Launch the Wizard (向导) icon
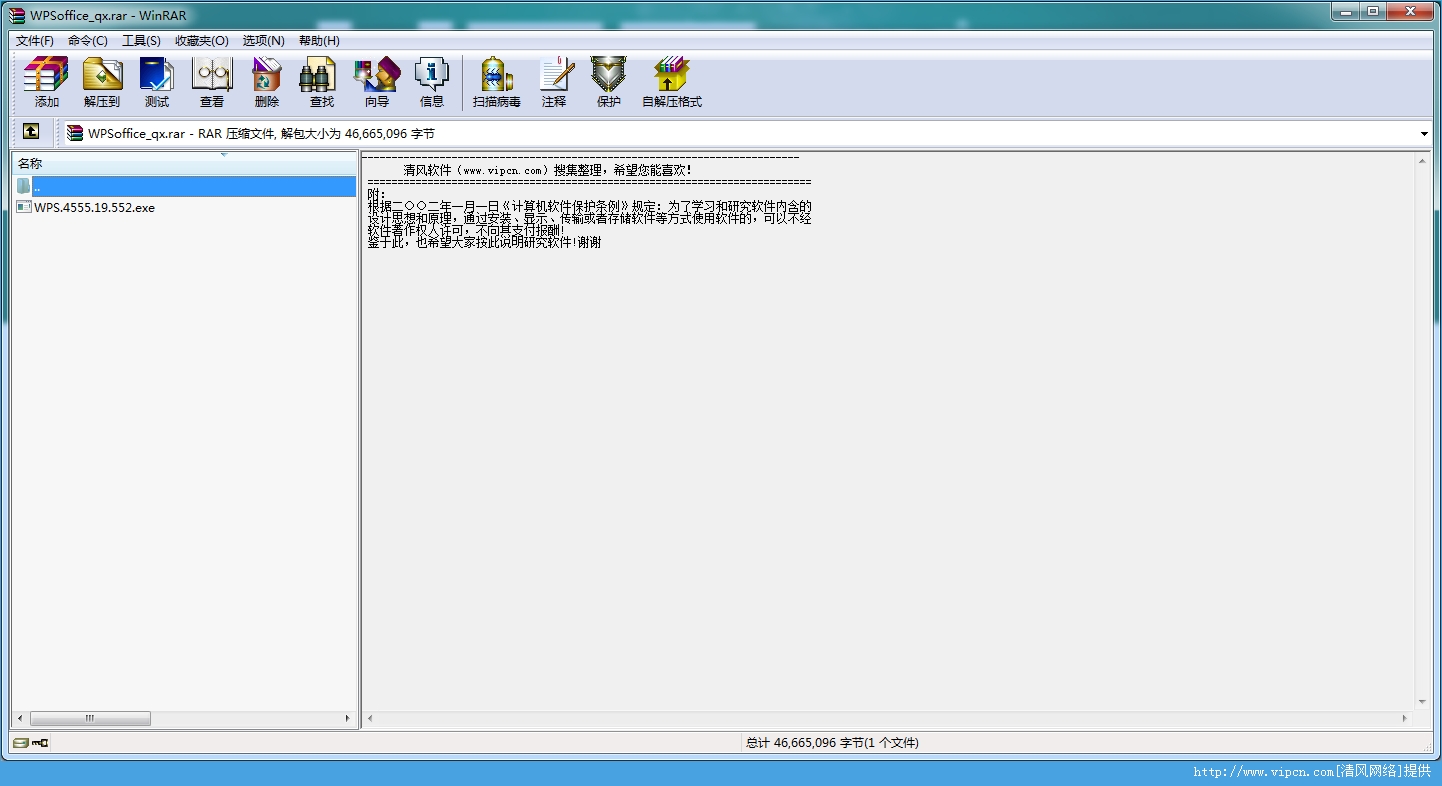1442x786 pixels. [x=377, y=81]
